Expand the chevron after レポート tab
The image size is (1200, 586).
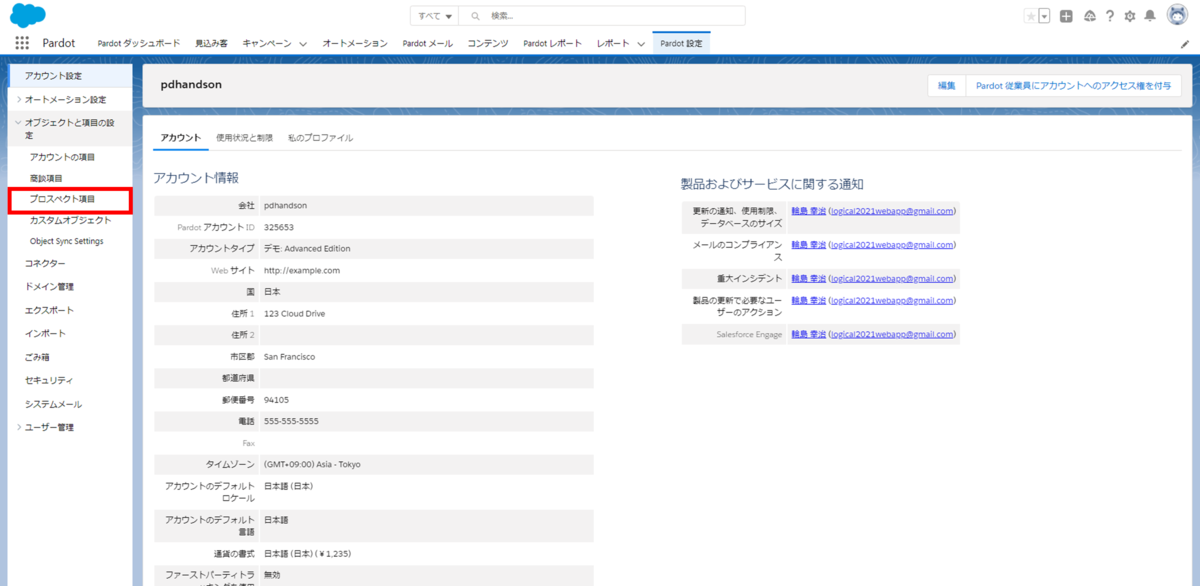tap(640, 44)
